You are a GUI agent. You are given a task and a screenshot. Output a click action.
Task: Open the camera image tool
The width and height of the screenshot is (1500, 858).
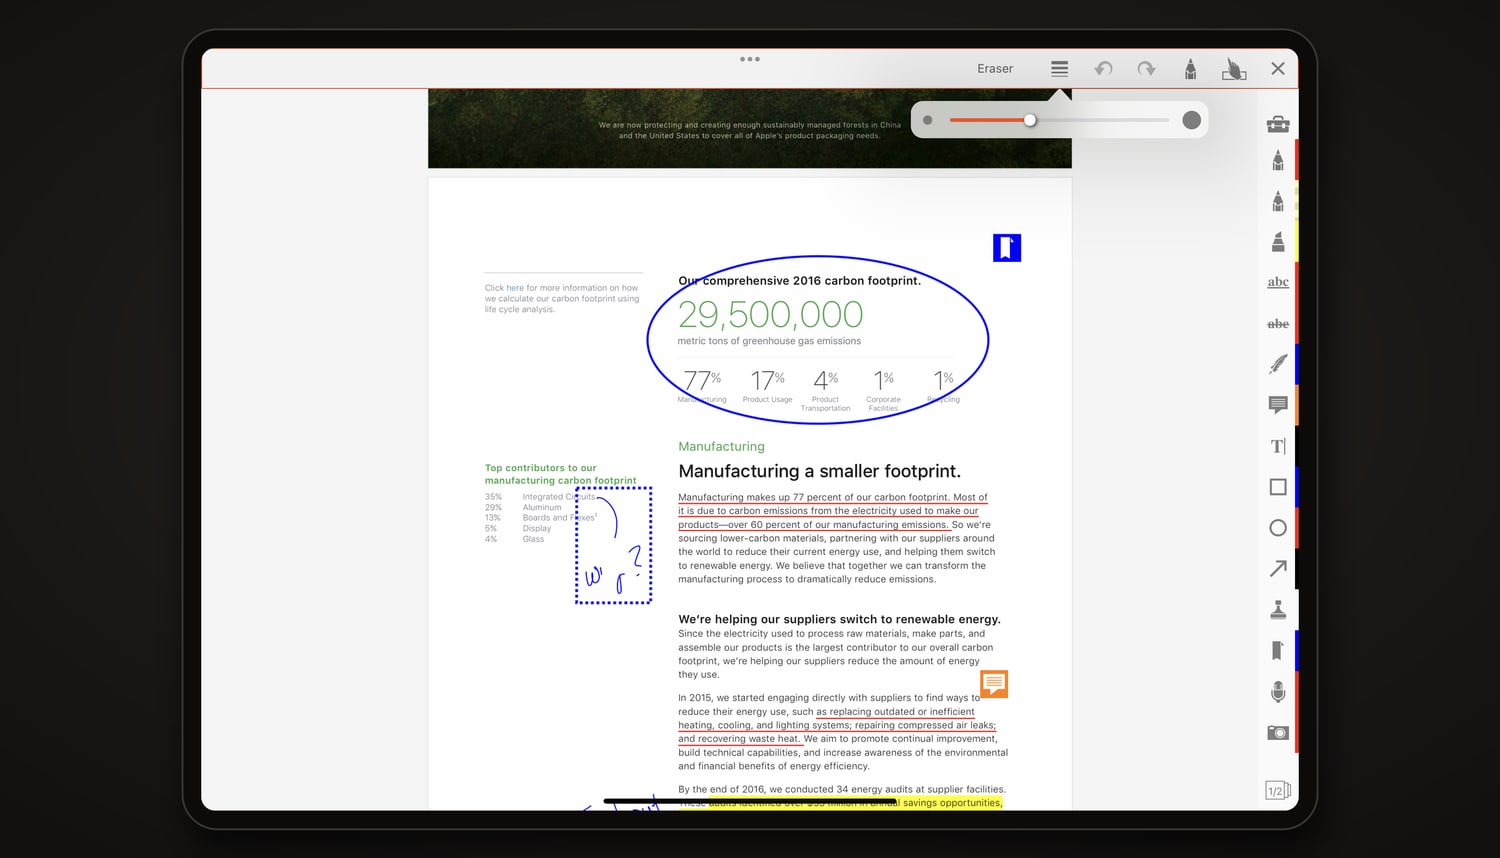pos(1278,733)
